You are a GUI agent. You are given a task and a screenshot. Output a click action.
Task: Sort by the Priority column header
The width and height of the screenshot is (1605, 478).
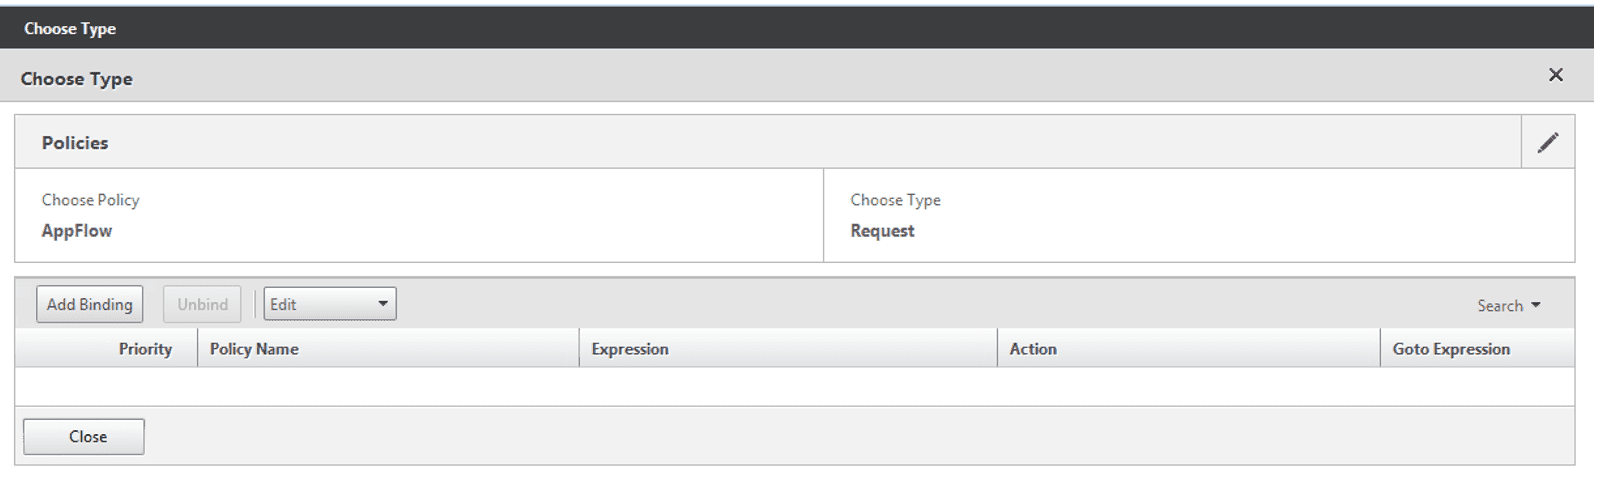[145, 349]
